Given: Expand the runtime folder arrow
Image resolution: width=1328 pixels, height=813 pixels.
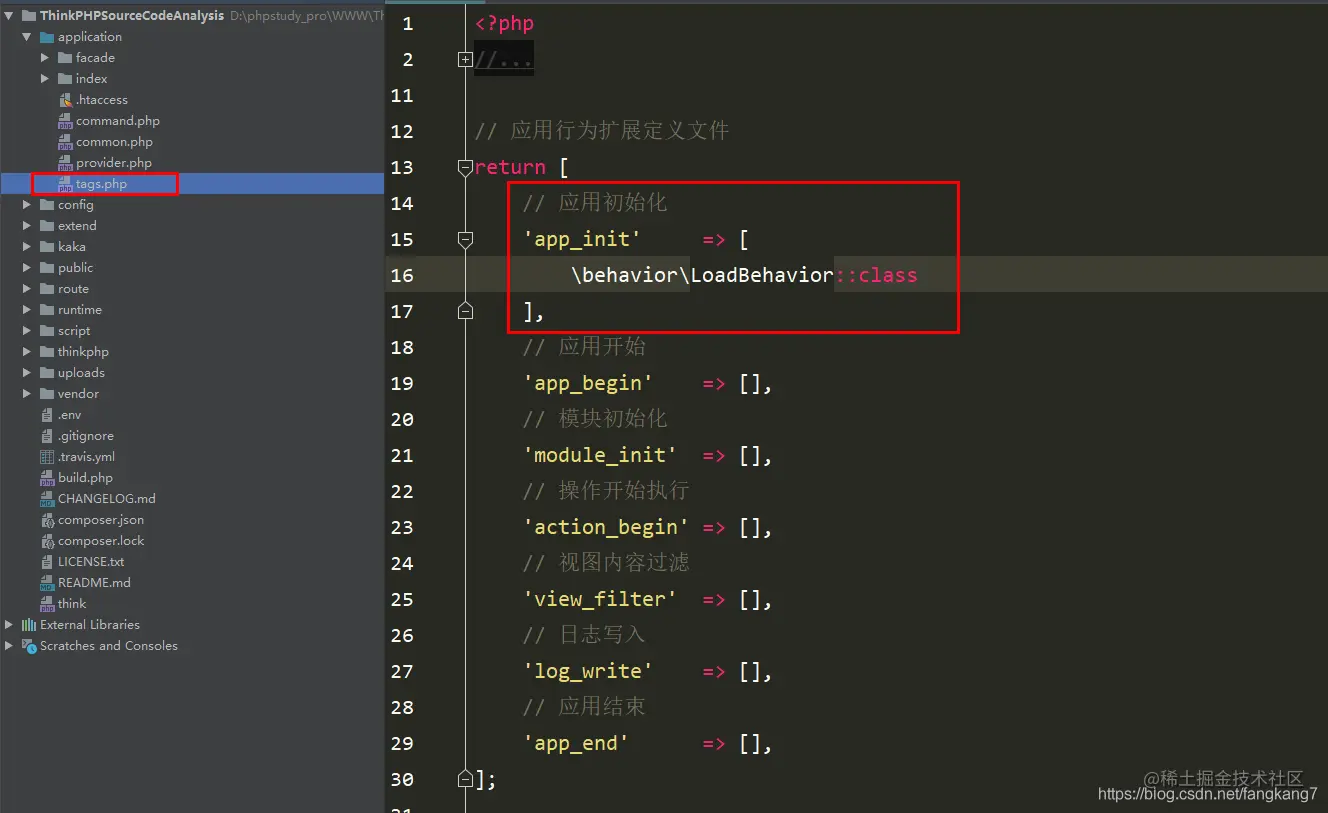Looking at the screenshot, I should pyautogui.click(x=27, y=310).
